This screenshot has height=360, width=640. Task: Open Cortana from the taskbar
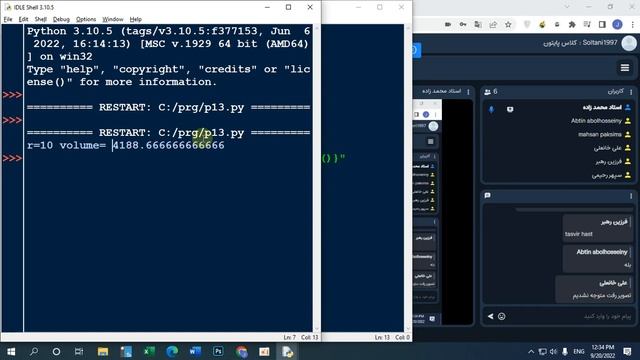click(x=56, y=351)
